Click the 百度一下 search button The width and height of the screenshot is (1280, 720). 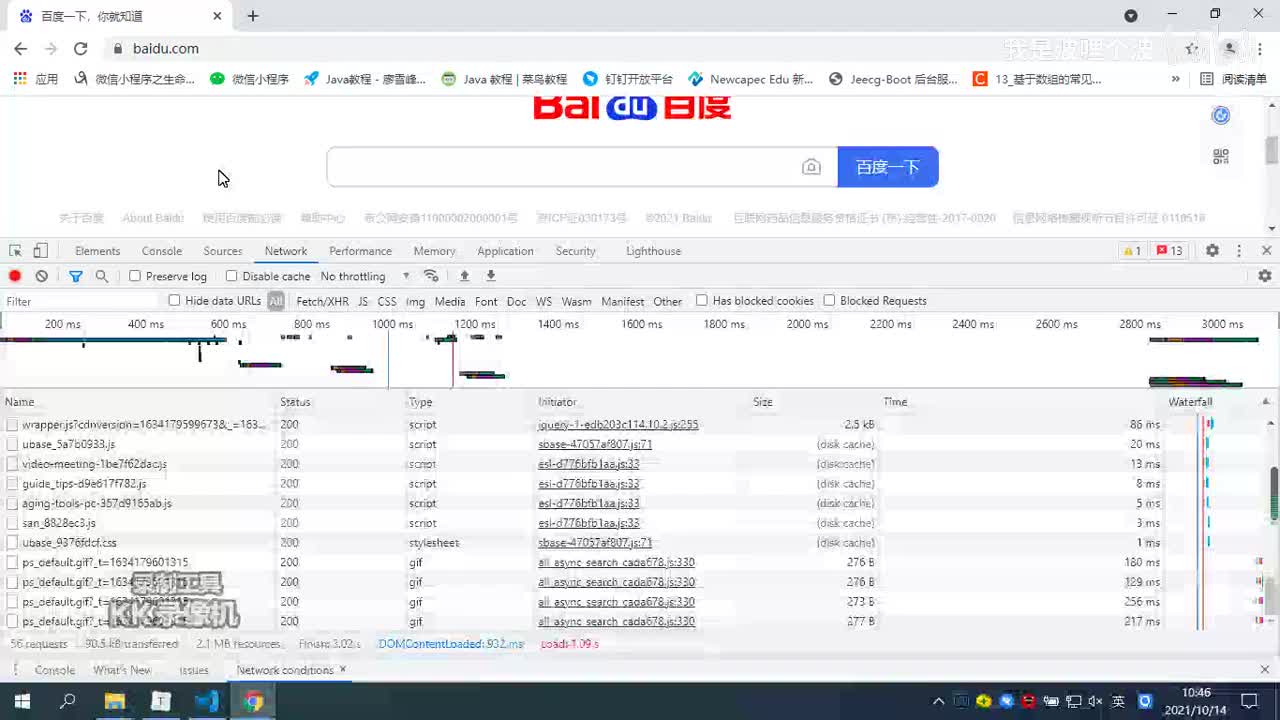[887, 167]
